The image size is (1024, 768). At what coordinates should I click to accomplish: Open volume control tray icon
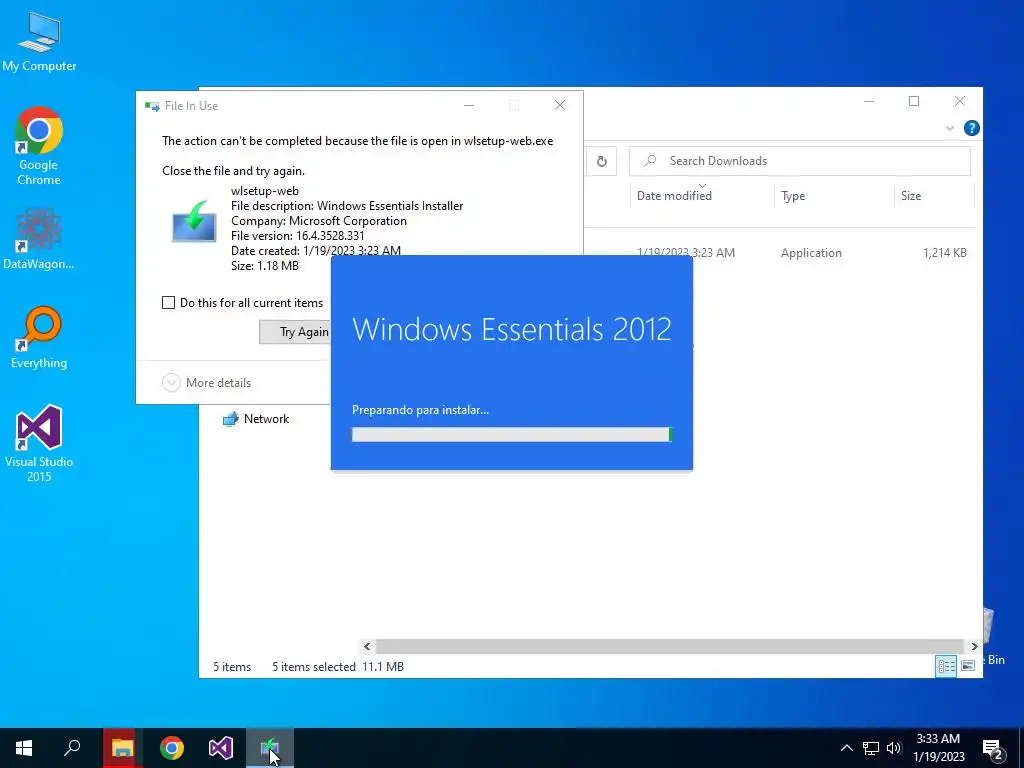click(894, 748)
